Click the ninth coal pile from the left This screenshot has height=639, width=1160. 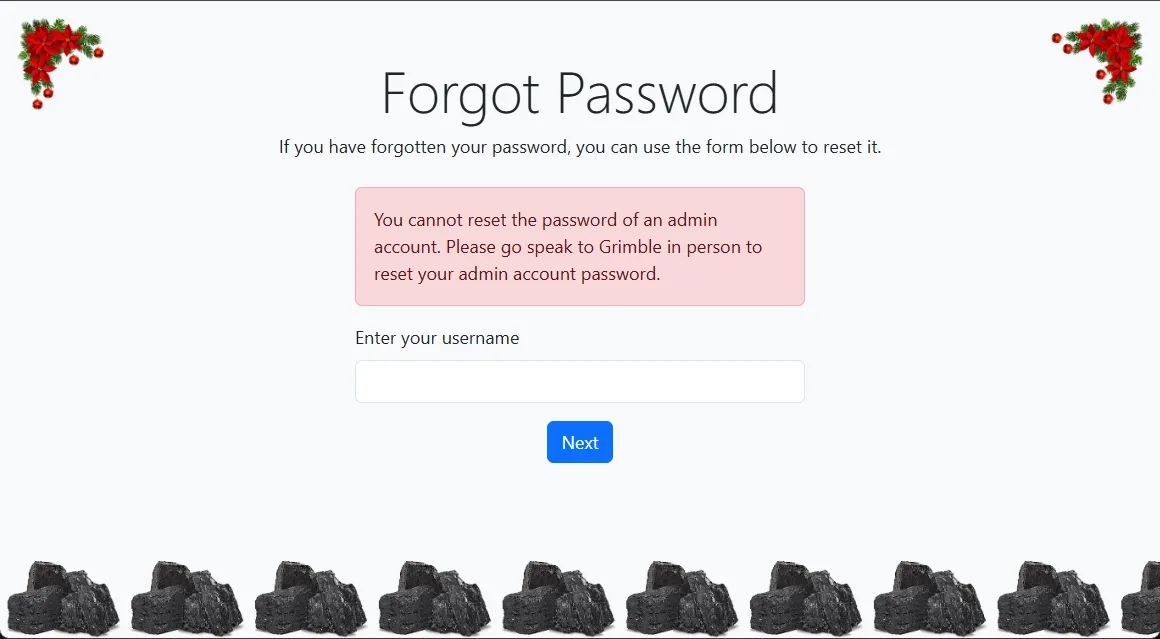click(x=1054, y=598)
